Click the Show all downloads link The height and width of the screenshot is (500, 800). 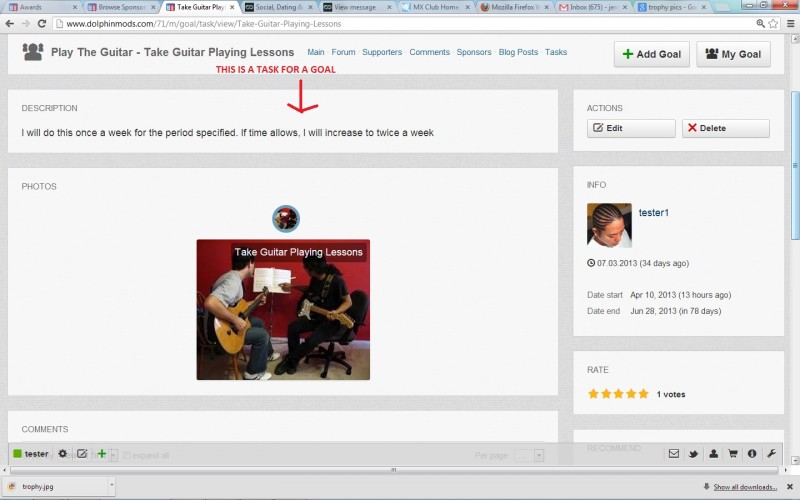click(x=745, y=487)
